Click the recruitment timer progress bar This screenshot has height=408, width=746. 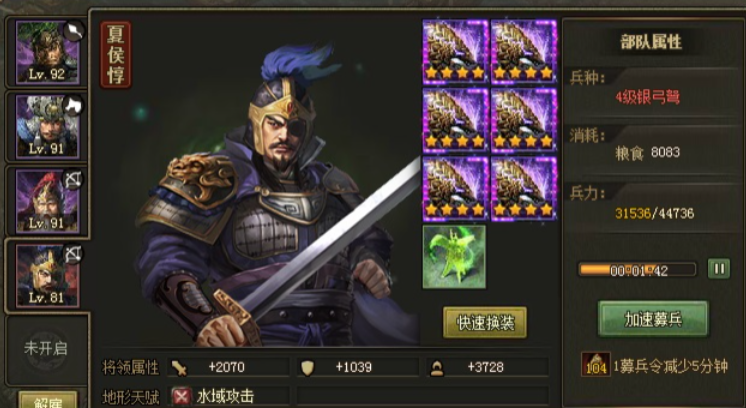pos(637,270)
